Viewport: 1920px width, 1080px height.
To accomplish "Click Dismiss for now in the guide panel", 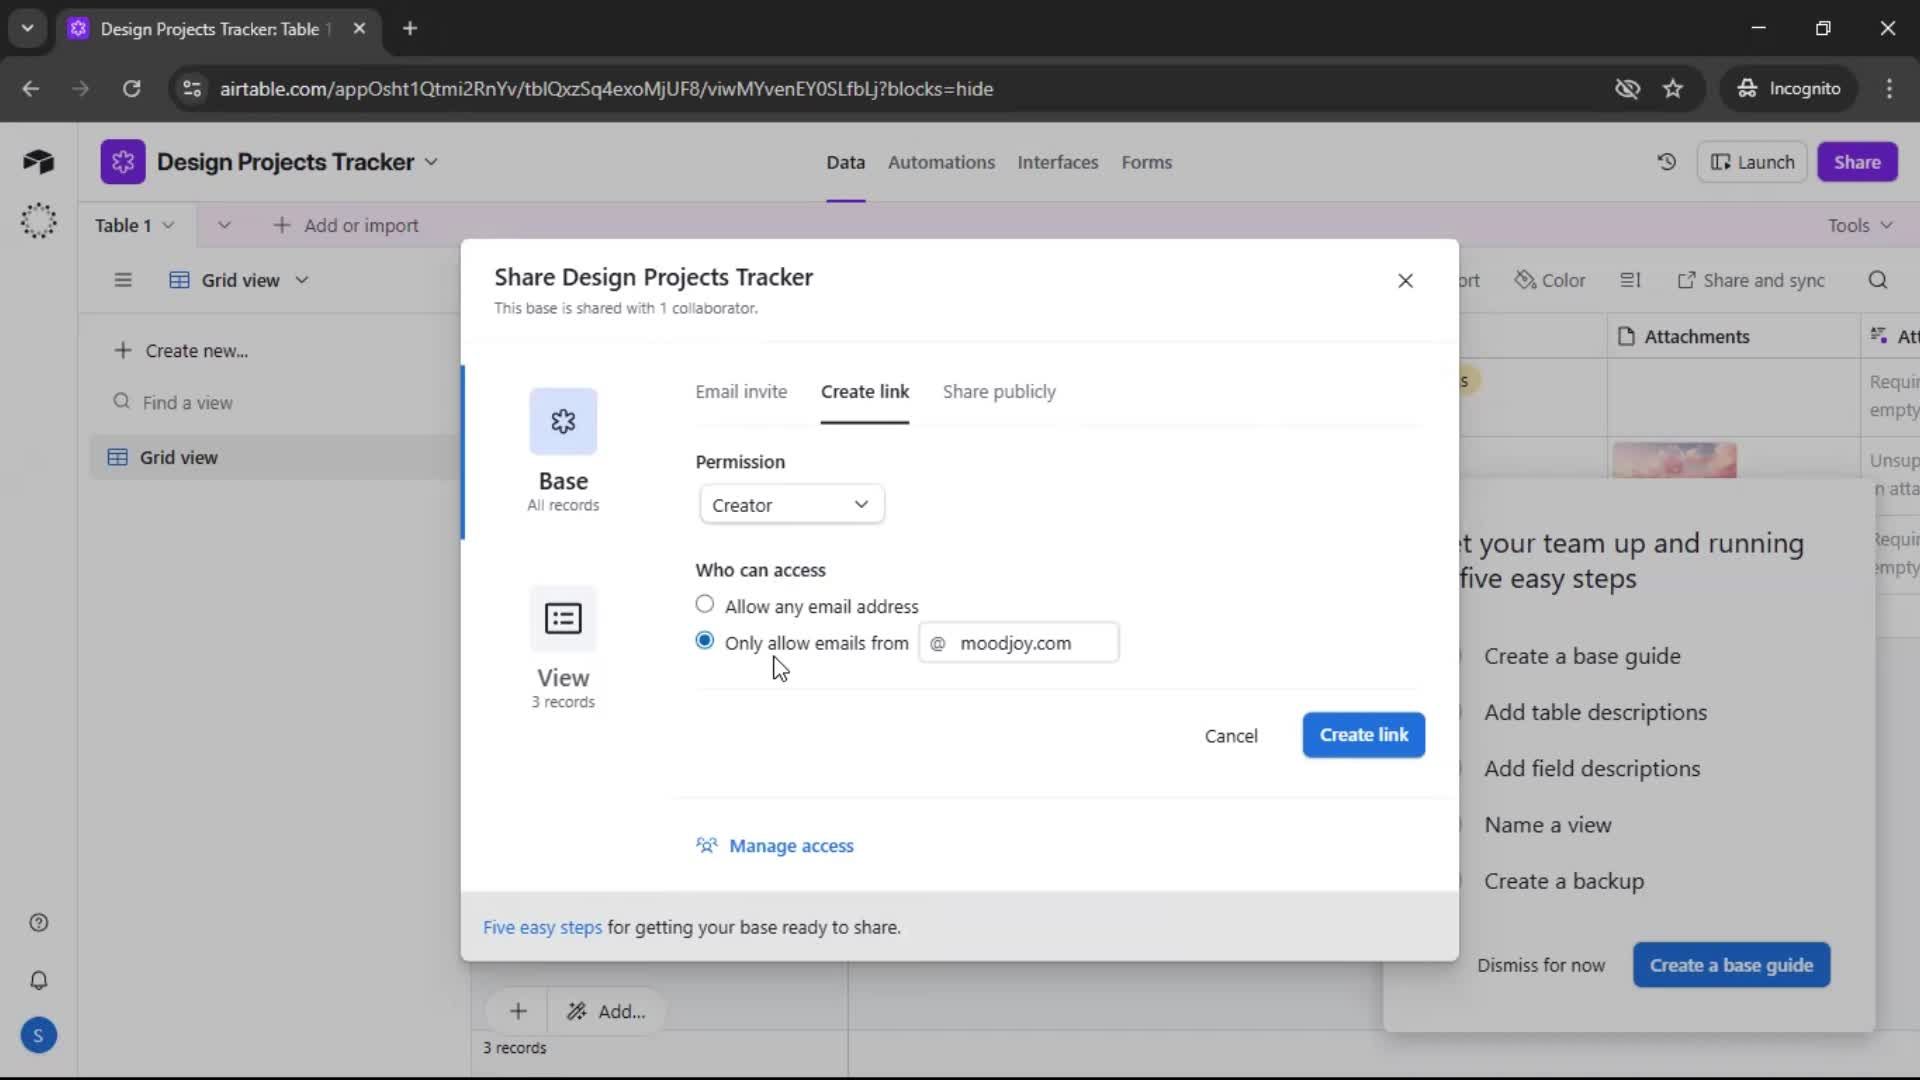I will 1540,965.
